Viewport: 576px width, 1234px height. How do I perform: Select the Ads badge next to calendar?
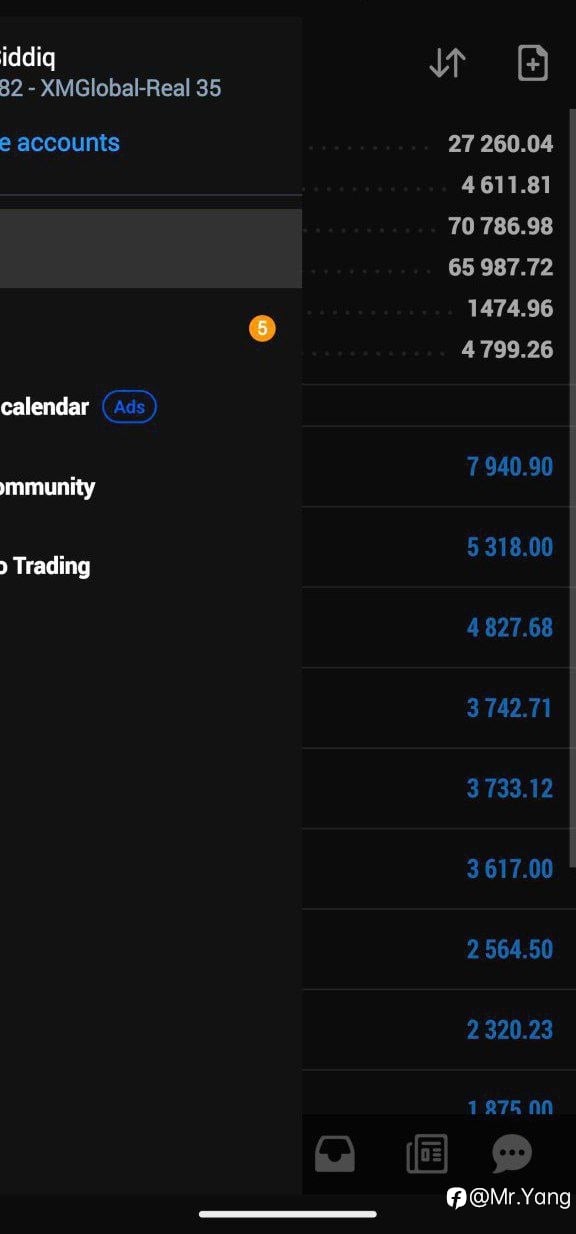click(130, 407)
